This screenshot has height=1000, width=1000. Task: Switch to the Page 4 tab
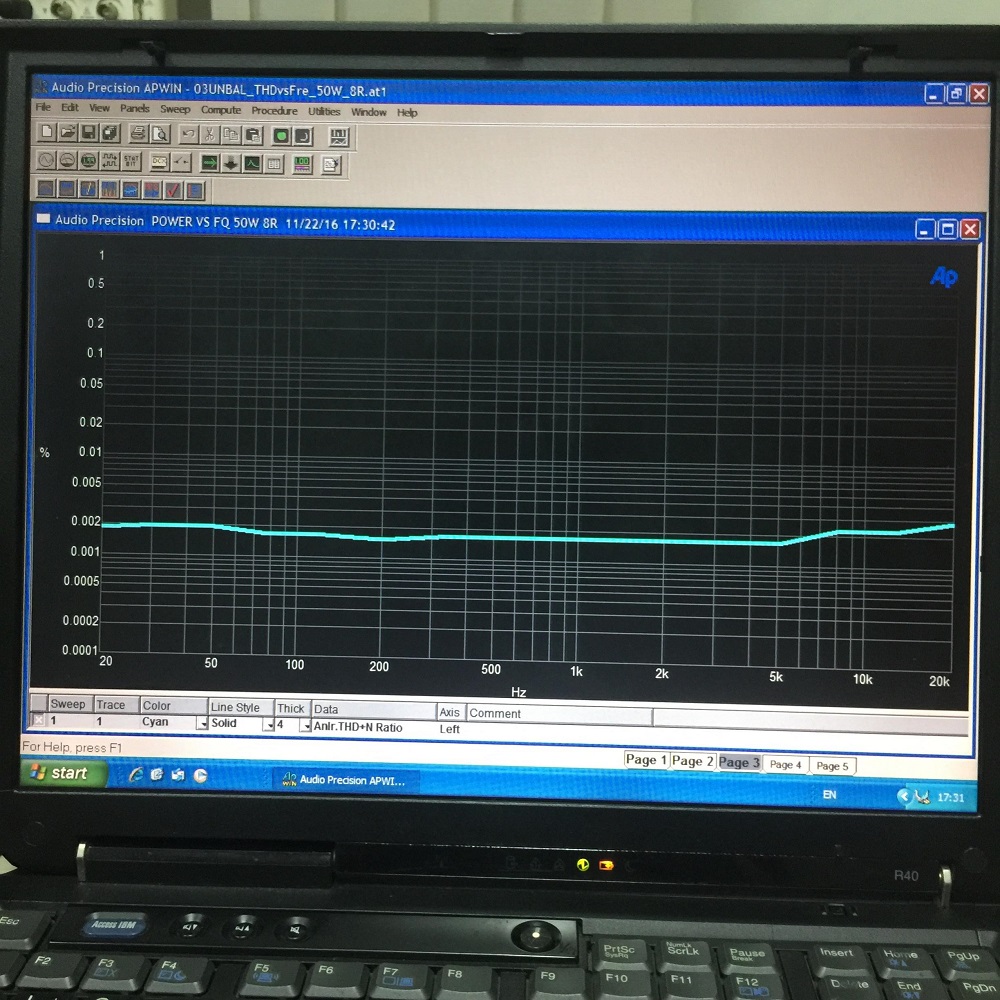click(785, 765)
